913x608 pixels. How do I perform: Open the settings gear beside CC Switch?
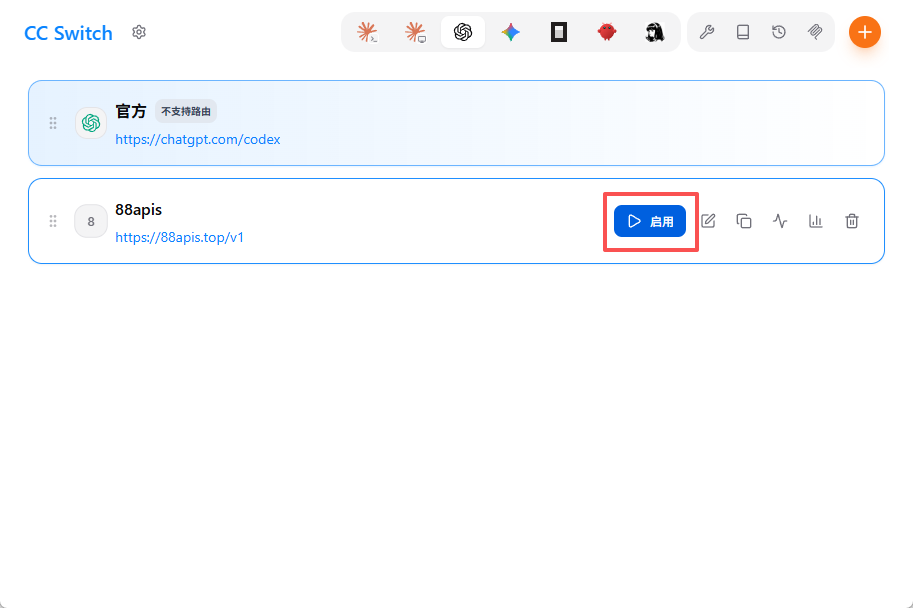(x=139, y=32)
